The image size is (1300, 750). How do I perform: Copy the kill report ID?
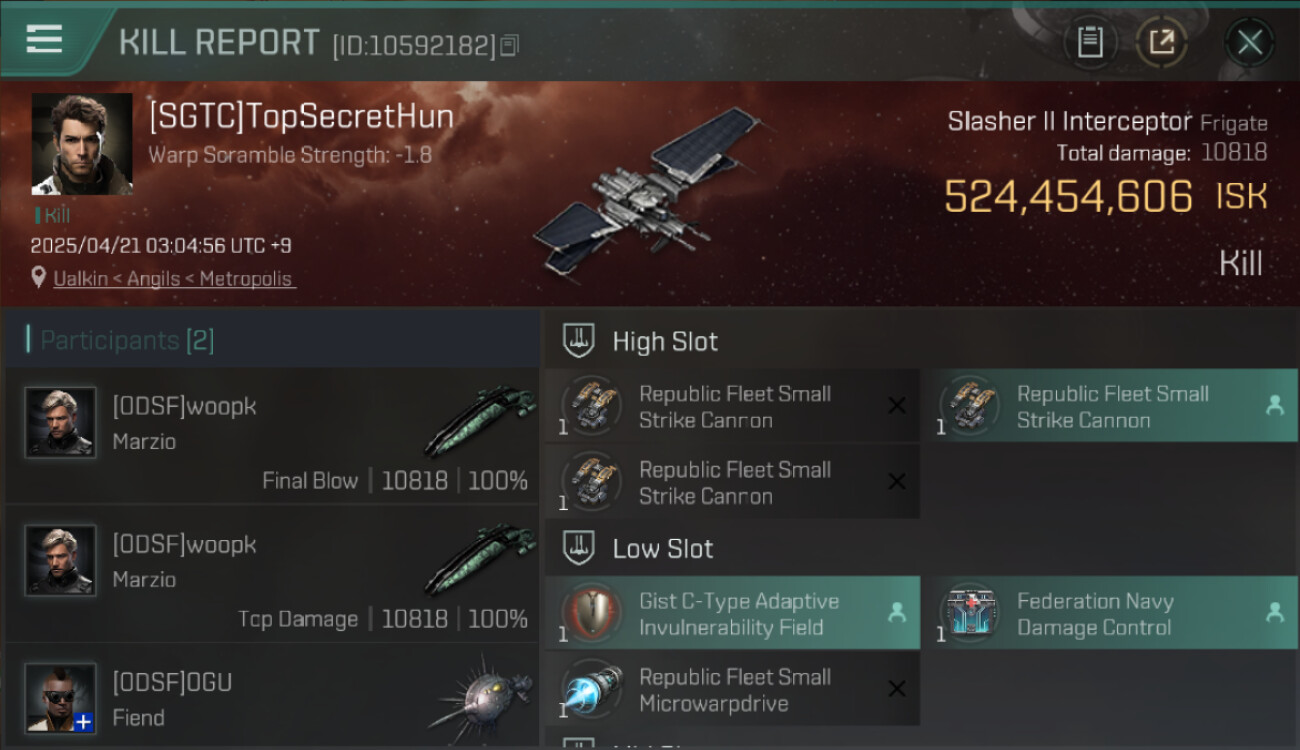point(510,45)
